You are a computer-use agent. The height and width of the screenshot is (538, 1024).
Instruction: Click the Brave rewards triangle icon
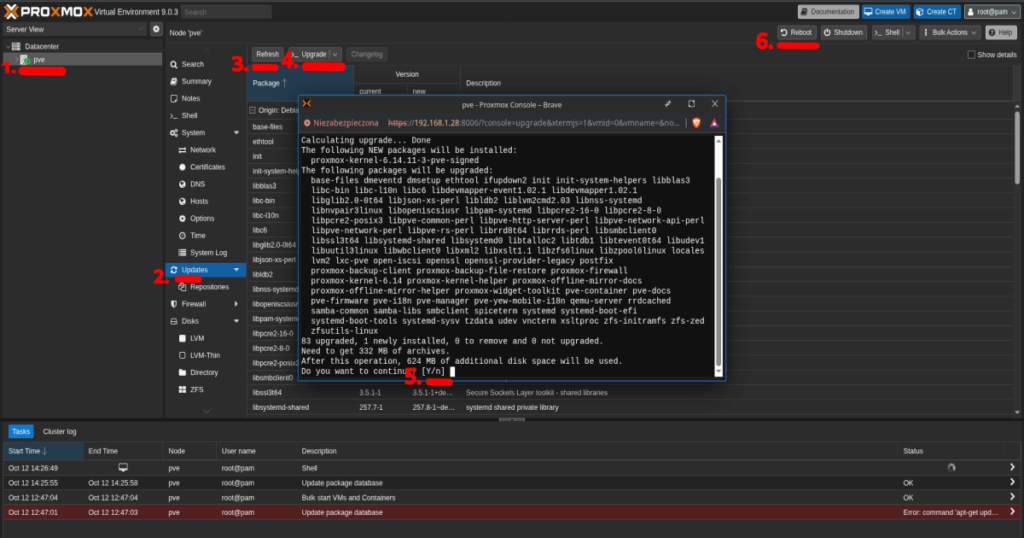[714, 123]
